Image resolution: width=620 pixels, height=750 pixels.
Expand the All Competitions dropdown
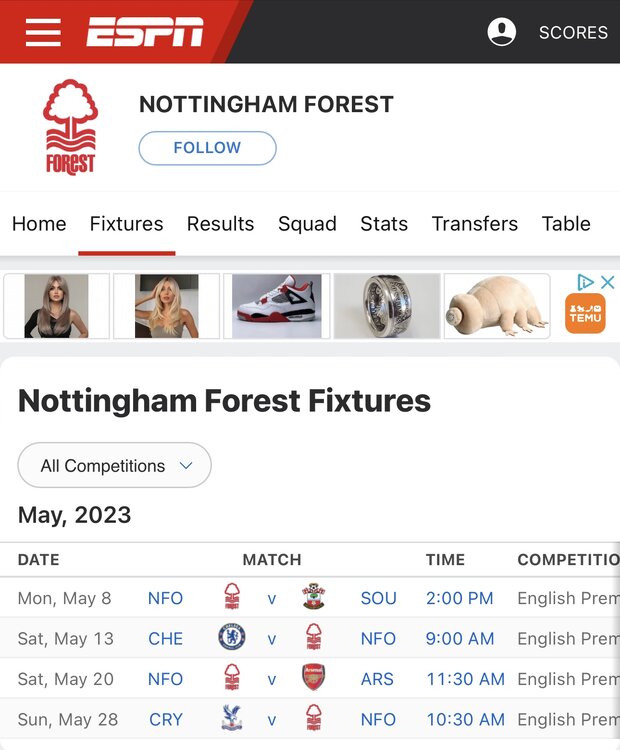coord(115,465)
